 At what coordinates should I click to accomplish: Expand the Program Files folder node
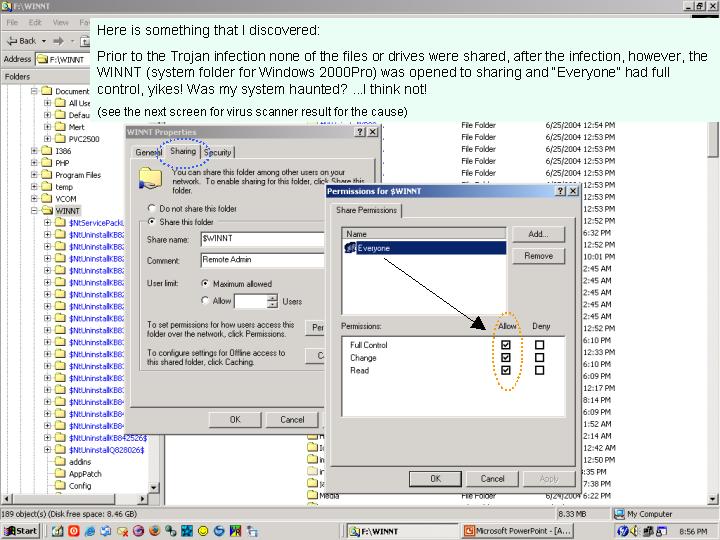[x=34, y=174]
